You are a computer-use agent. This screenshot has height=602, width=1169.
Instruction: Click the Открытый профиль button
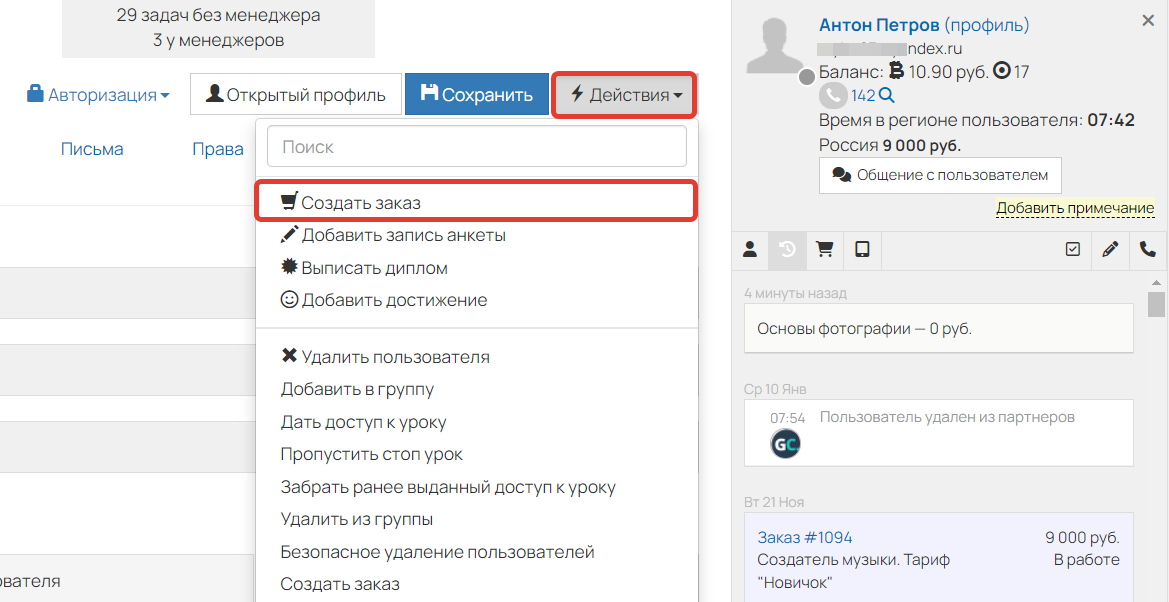[296, 94]
